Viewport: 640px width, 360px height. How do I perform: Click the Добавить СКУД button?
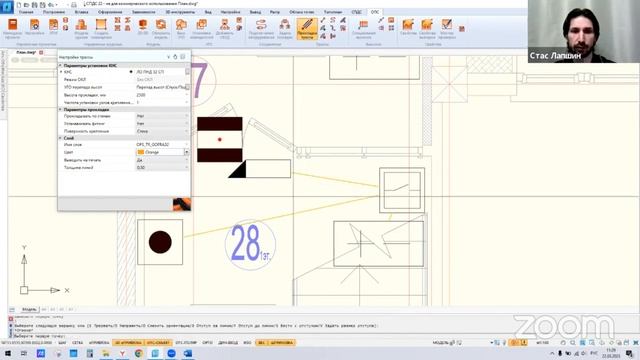pyautogui.click(x=224, y=29)
